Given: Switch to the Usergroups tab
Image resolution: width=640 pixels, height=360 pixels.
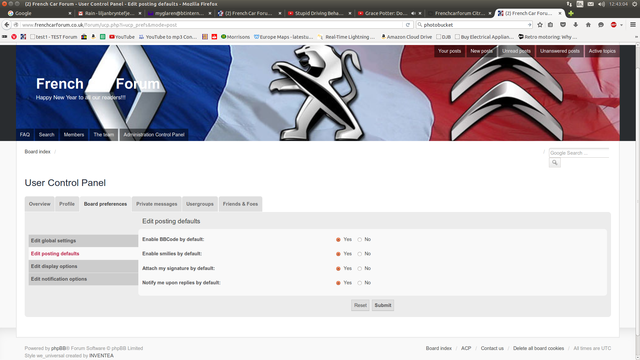Looking at the screenshot, I should 200,204.
